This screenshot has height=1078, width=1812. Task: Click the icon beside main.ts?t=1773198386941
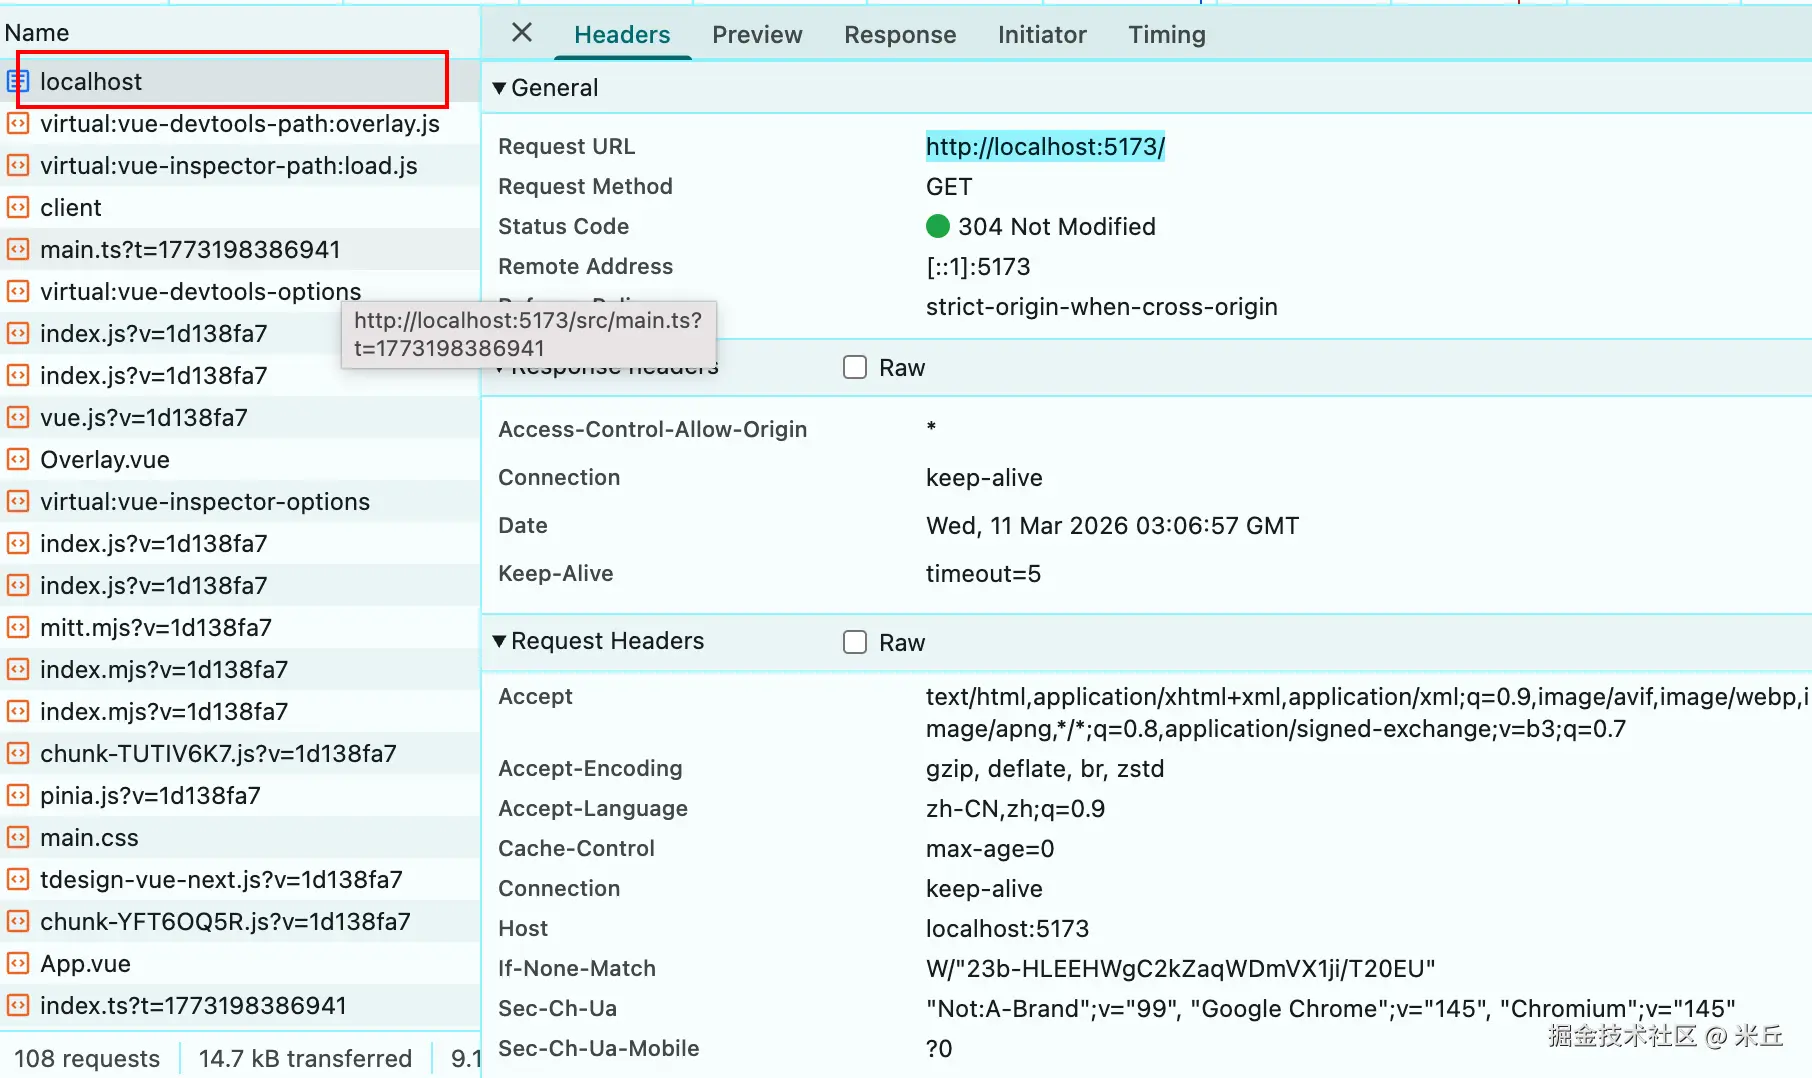tap(18, 249)
